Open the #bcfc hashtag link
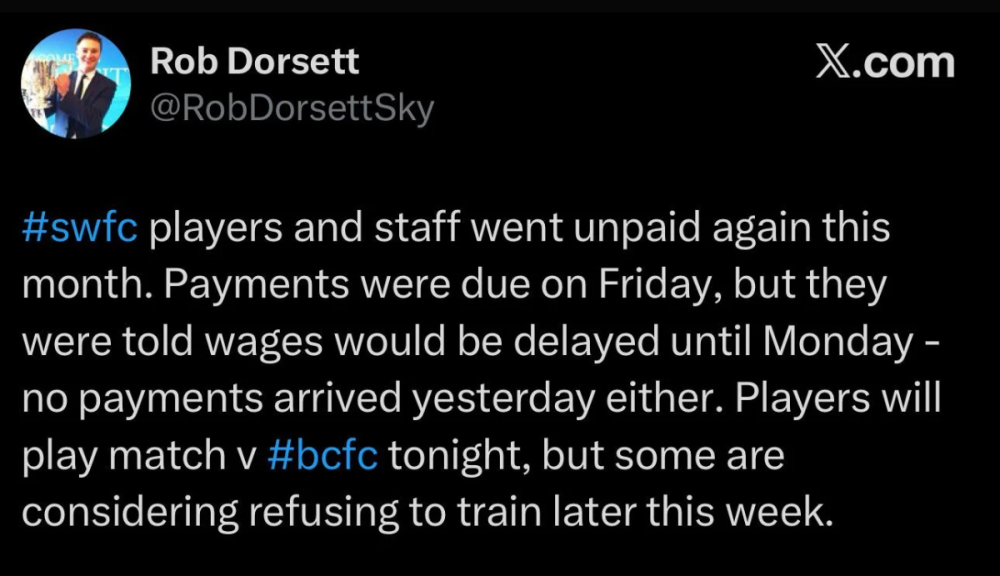The image size is (1000, 576). (324, 455)
